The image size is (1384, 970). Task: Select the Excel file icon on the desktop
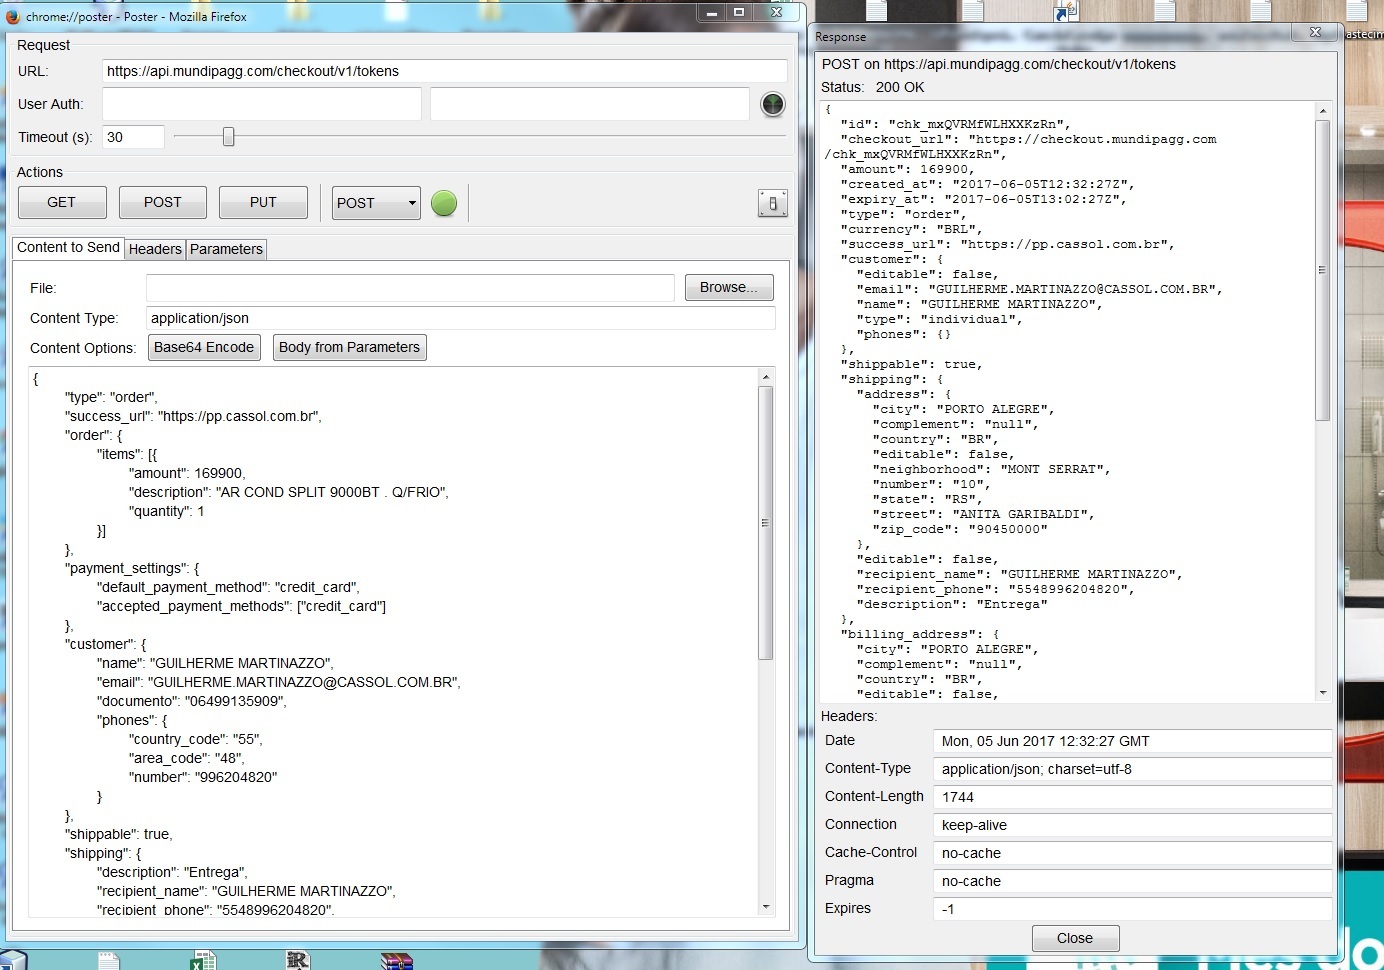pos(203,960)
